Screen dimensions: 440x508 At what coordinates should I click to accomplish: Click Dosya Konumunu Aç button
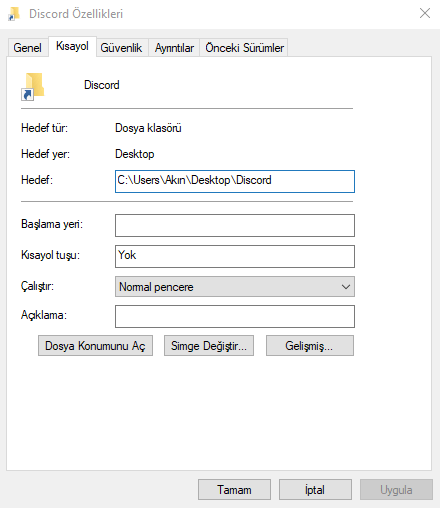point(95,346)
